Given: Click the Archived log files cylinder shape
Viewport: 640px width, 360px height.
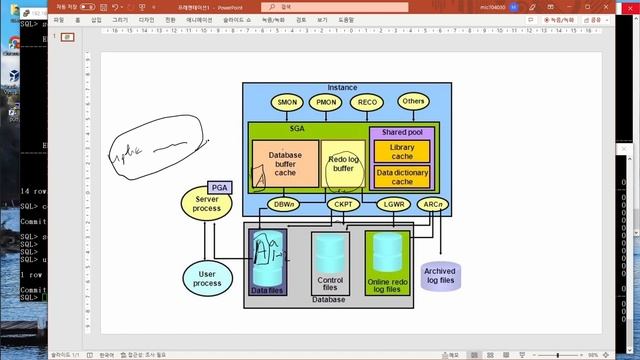Looking at the screenshot, I should (440, 276).
